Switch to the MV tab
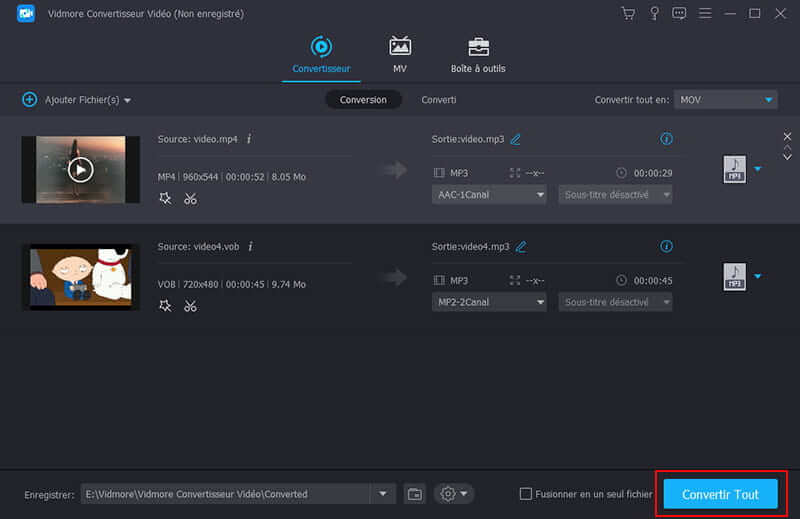The image size is (800, 519). 399,56
